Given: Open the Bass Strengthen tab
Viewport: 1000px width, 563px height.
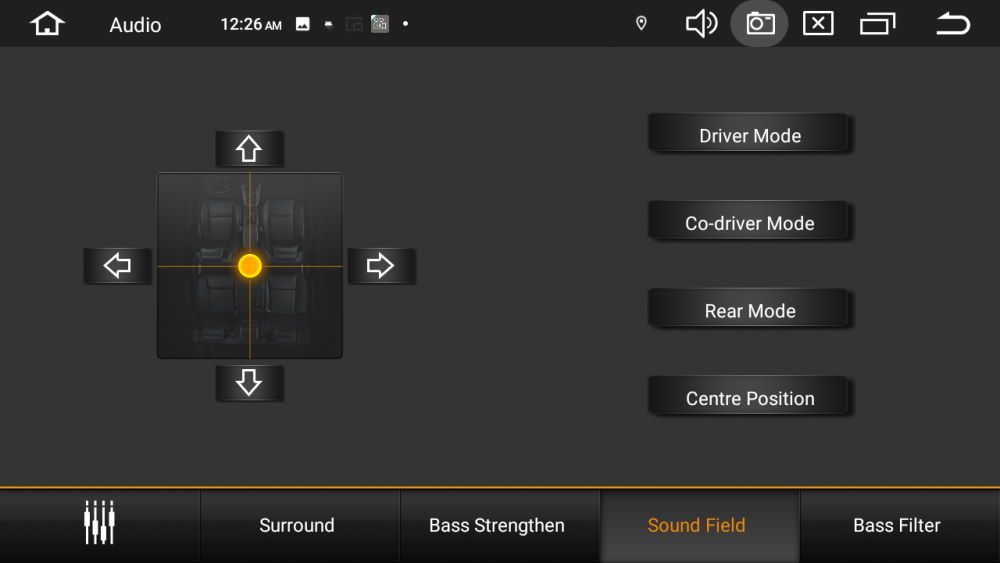Looking at the screenshot, I should pyautogui.click(x=497, y=525).
